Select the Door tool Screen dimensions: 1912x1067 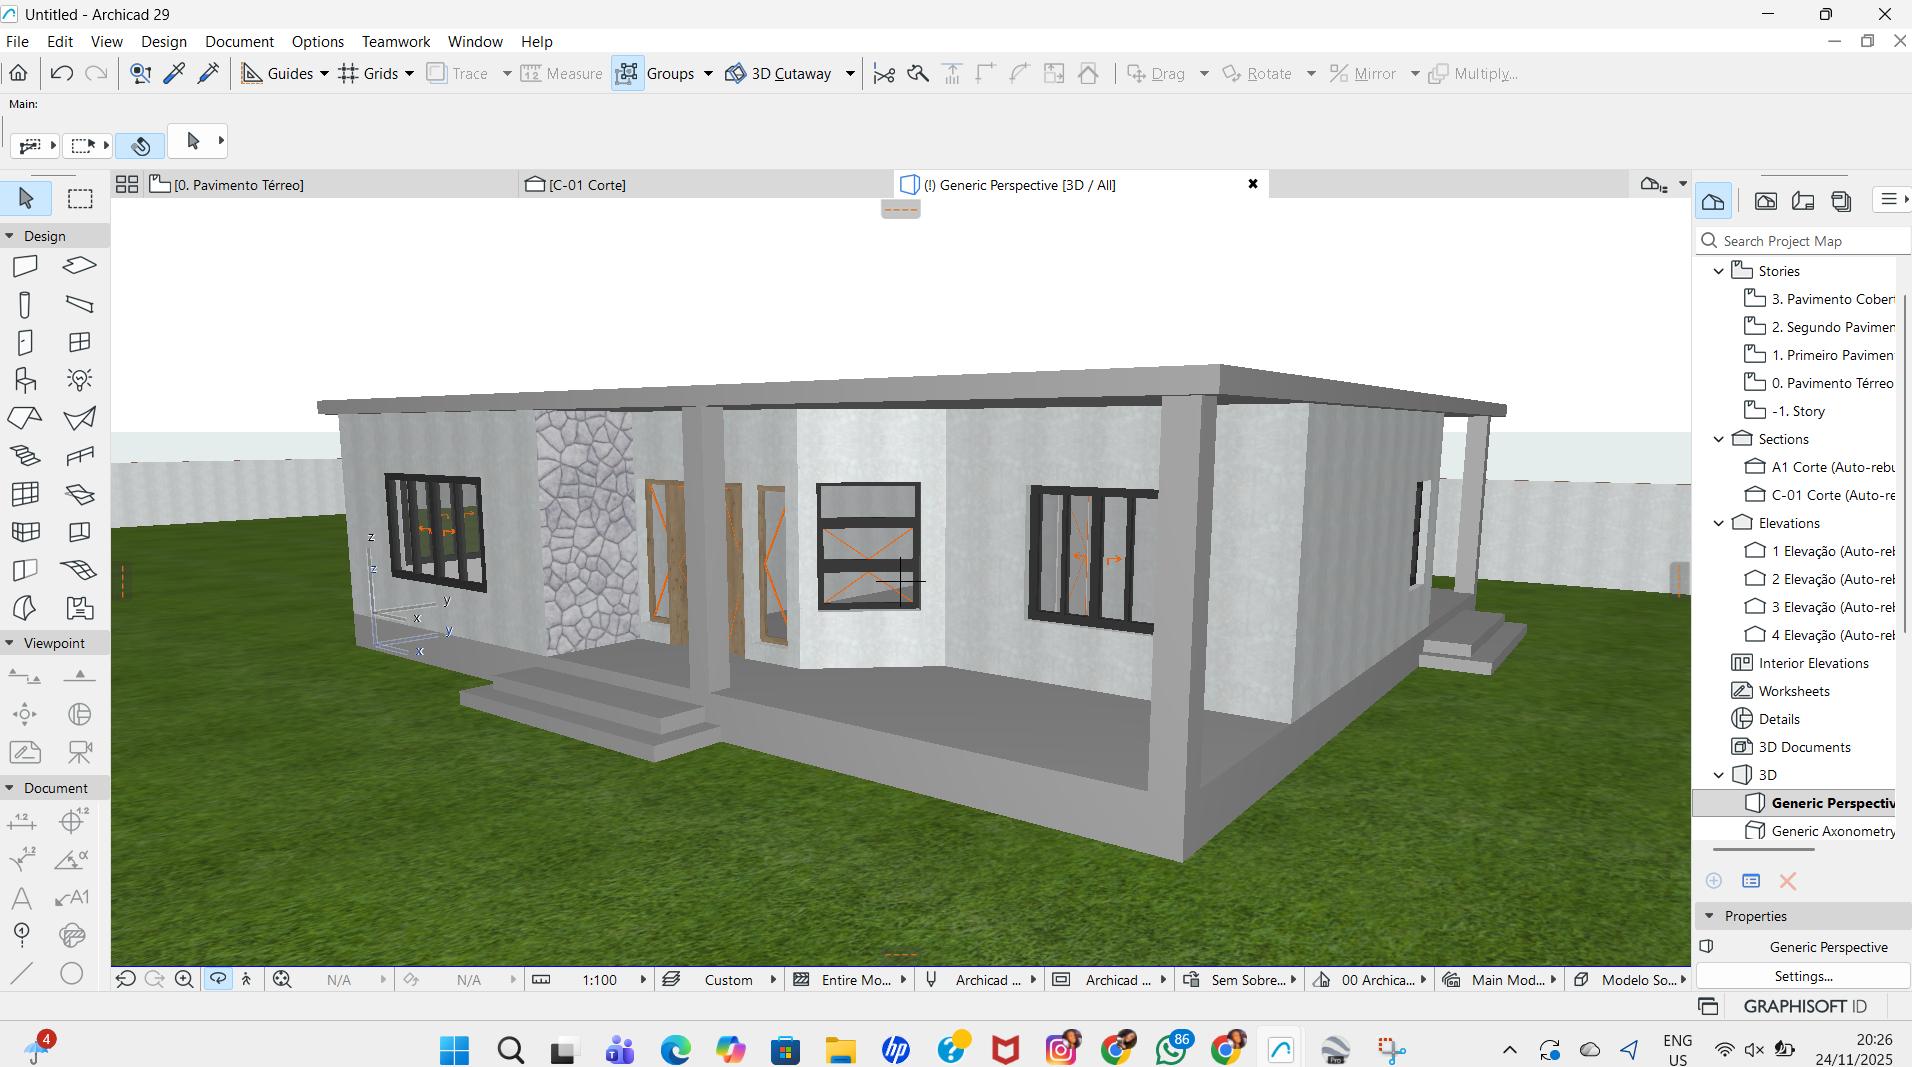click(x=25, y=343)
